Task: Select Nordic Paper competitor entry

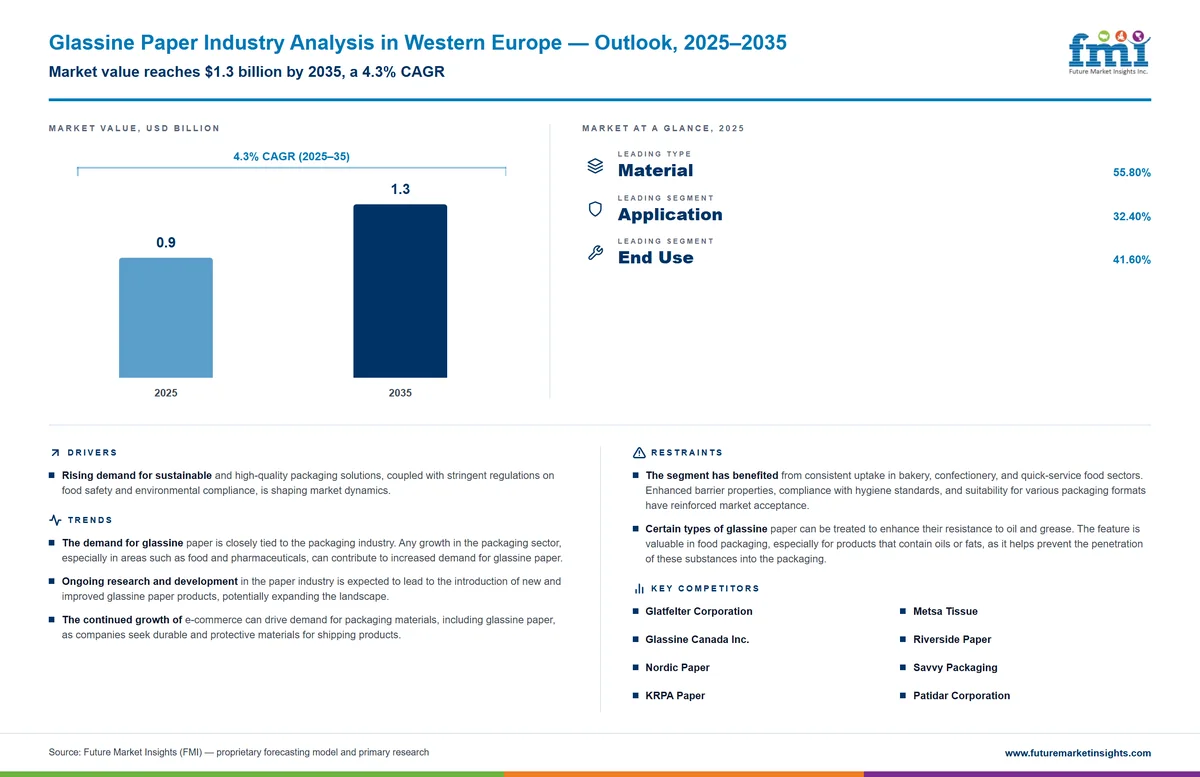Action: point(678,667)
